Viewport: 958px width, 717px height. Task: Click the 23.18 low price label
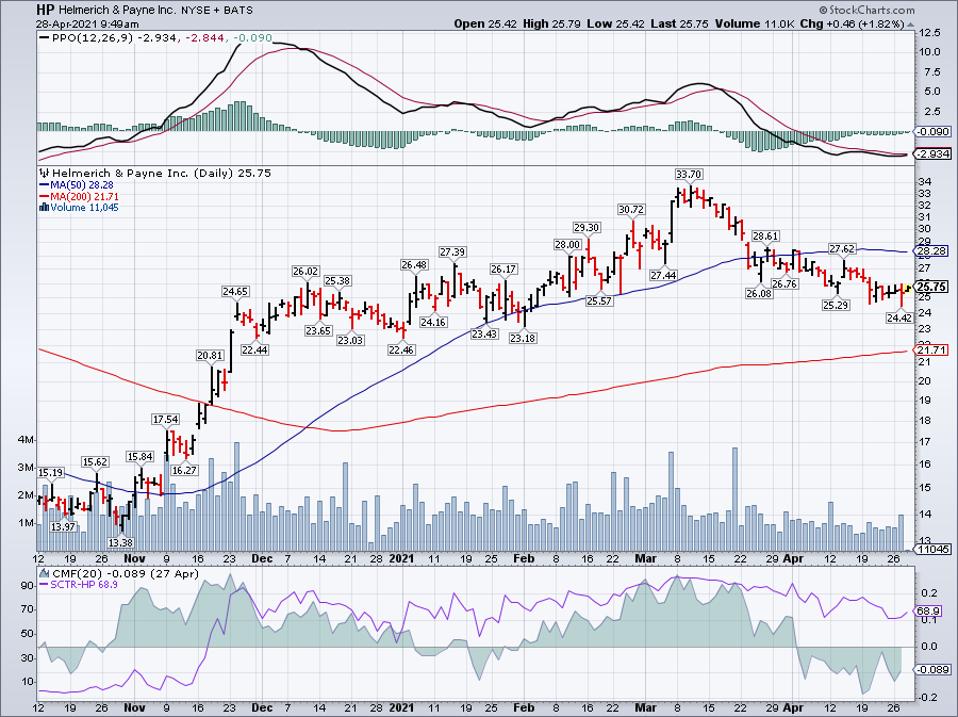coord(523,338)
